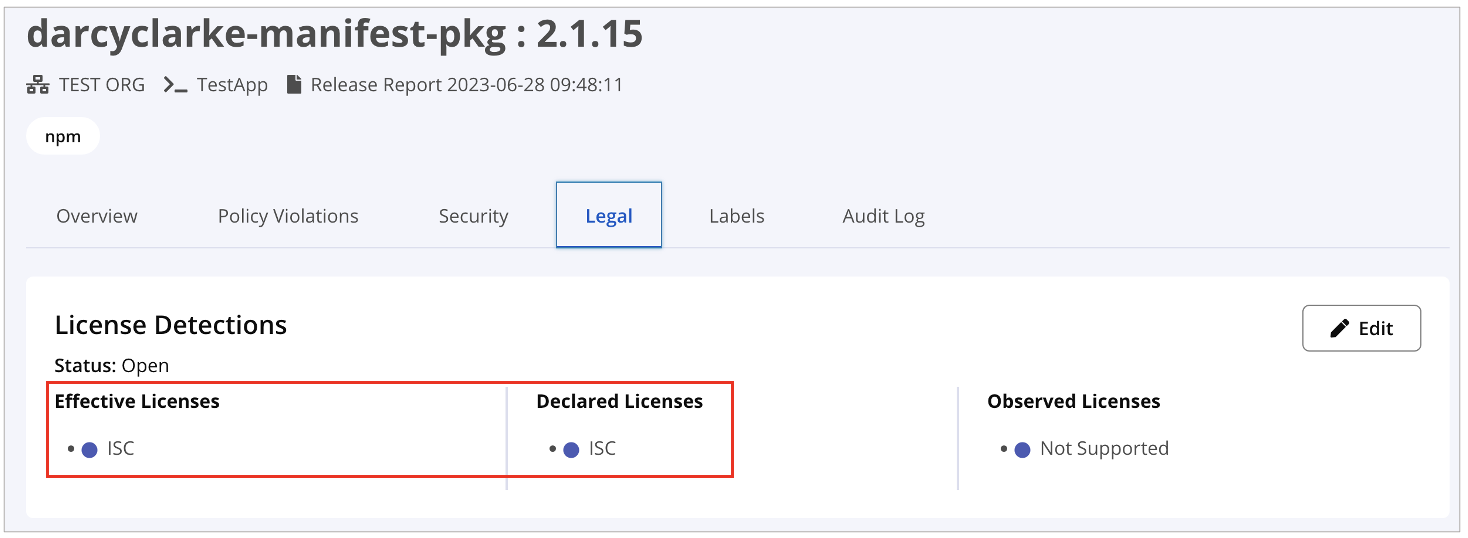
Task: Click the pencil icon in Edit button
Action: pyautogui.click(x=1340, y=329)
